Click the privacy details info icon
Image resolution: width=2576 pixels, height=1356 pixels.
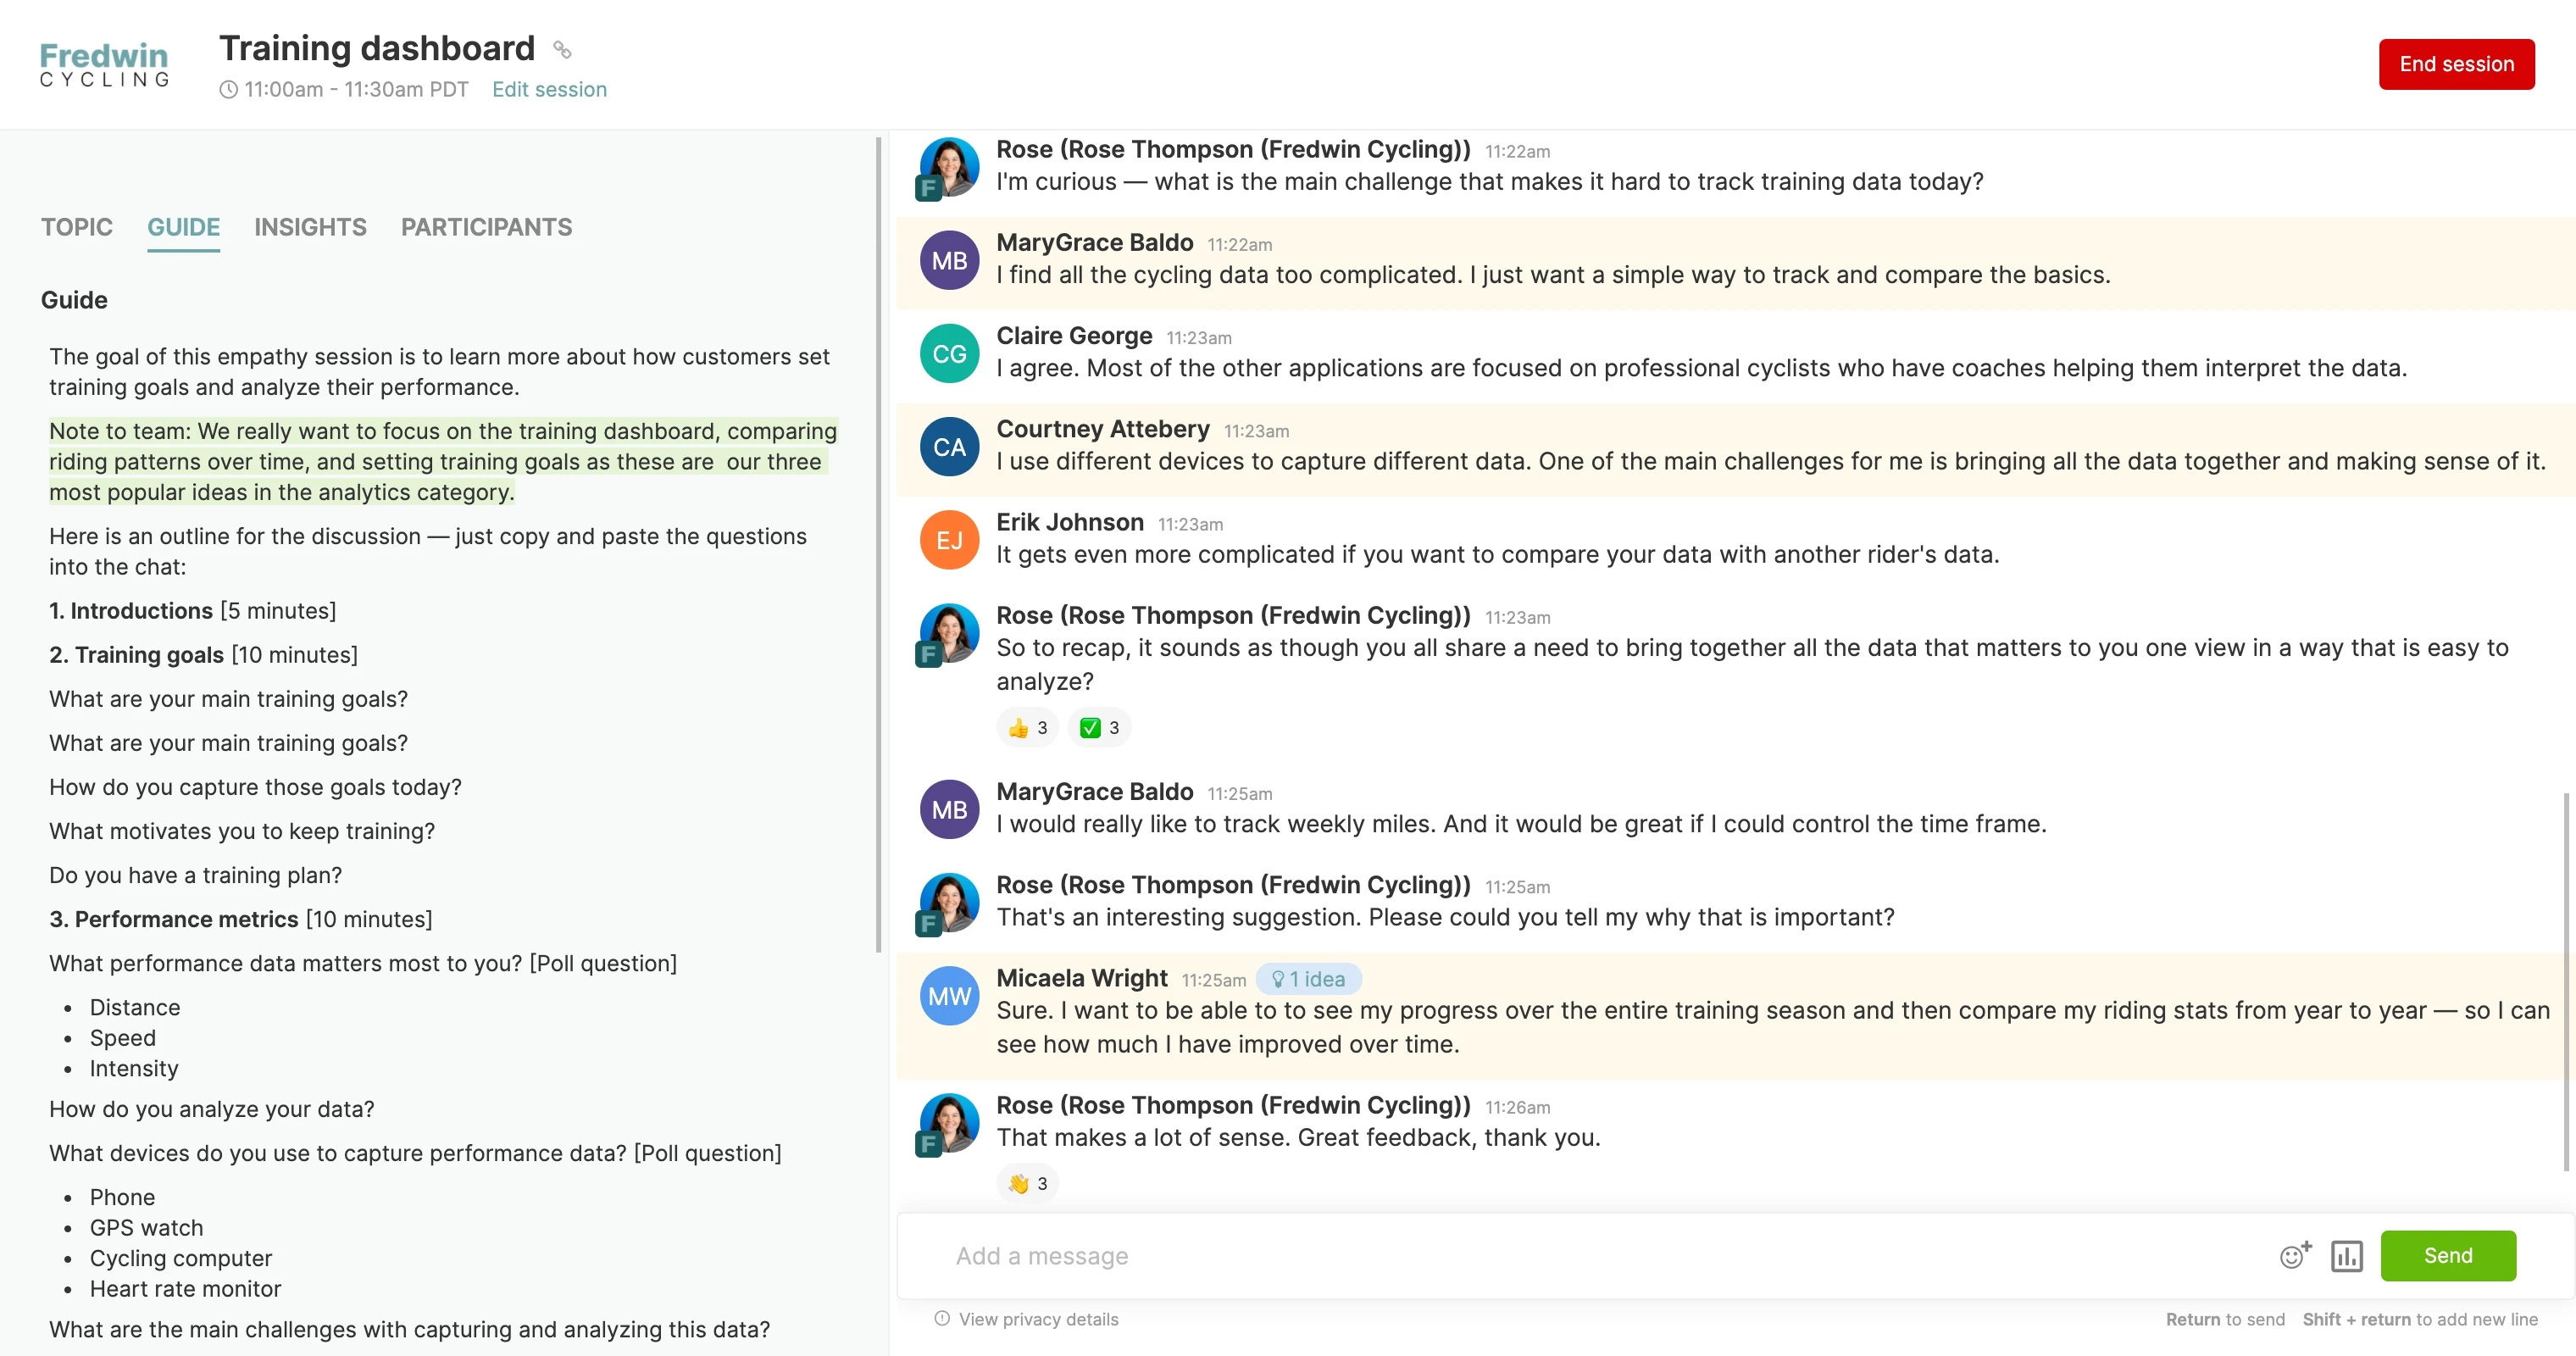click(x=941, y=1318)
